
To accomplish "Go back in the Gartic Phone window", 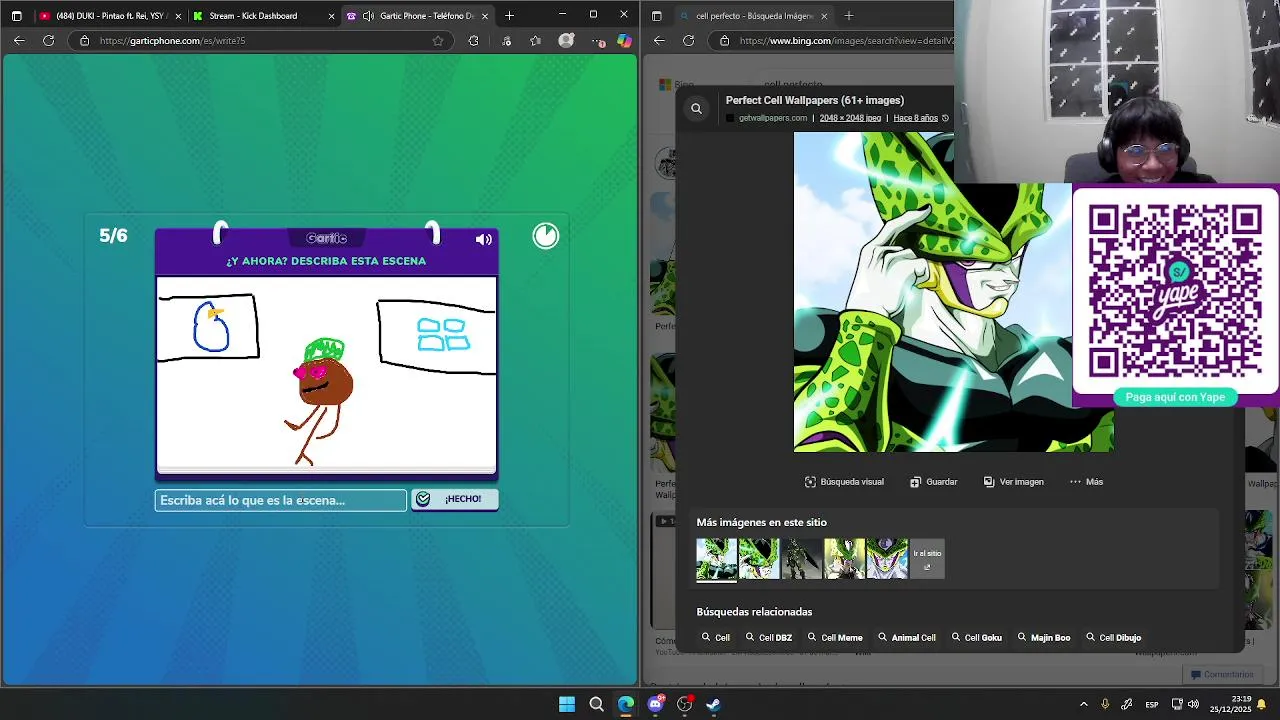I will (19, 41).
